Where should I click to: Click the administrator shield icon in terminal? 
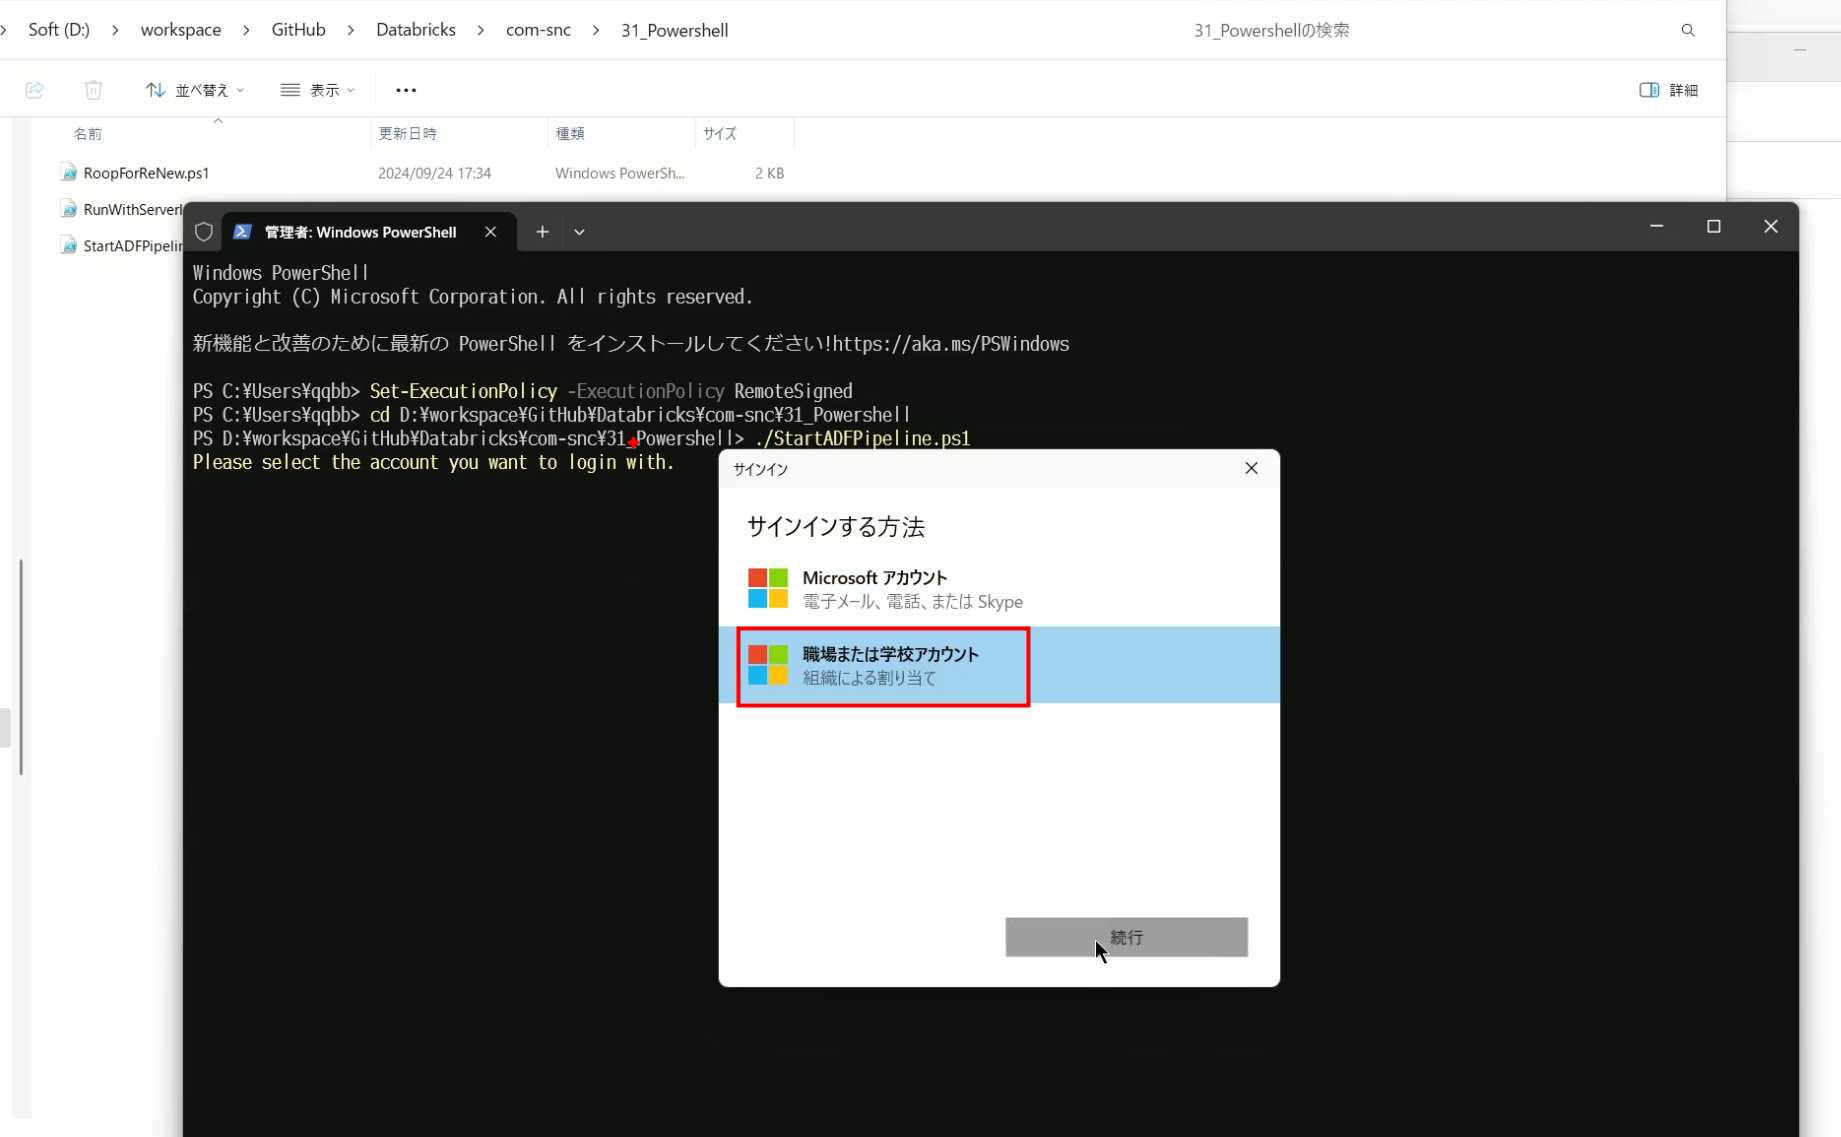[x=204, y=232]
